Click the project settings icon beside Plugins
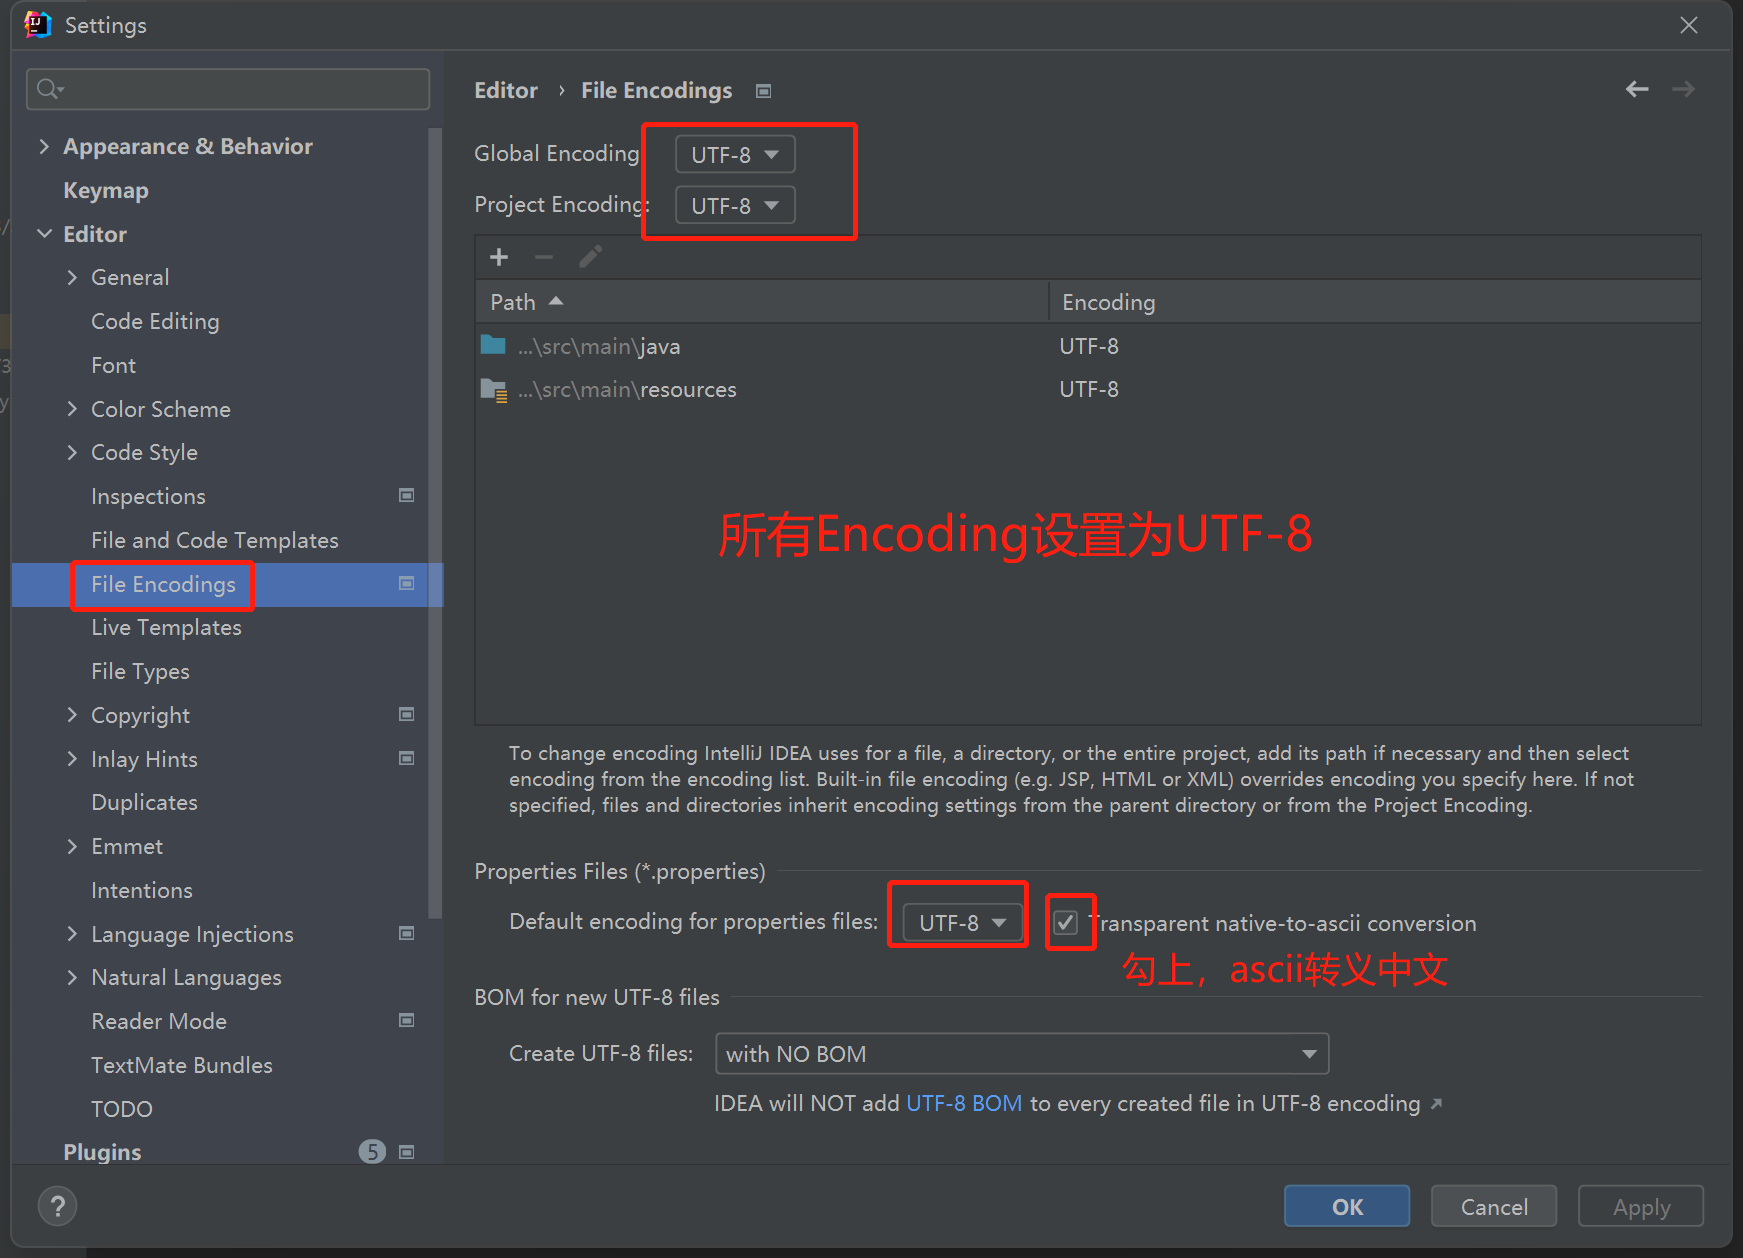 click(x=407, y=1152)
